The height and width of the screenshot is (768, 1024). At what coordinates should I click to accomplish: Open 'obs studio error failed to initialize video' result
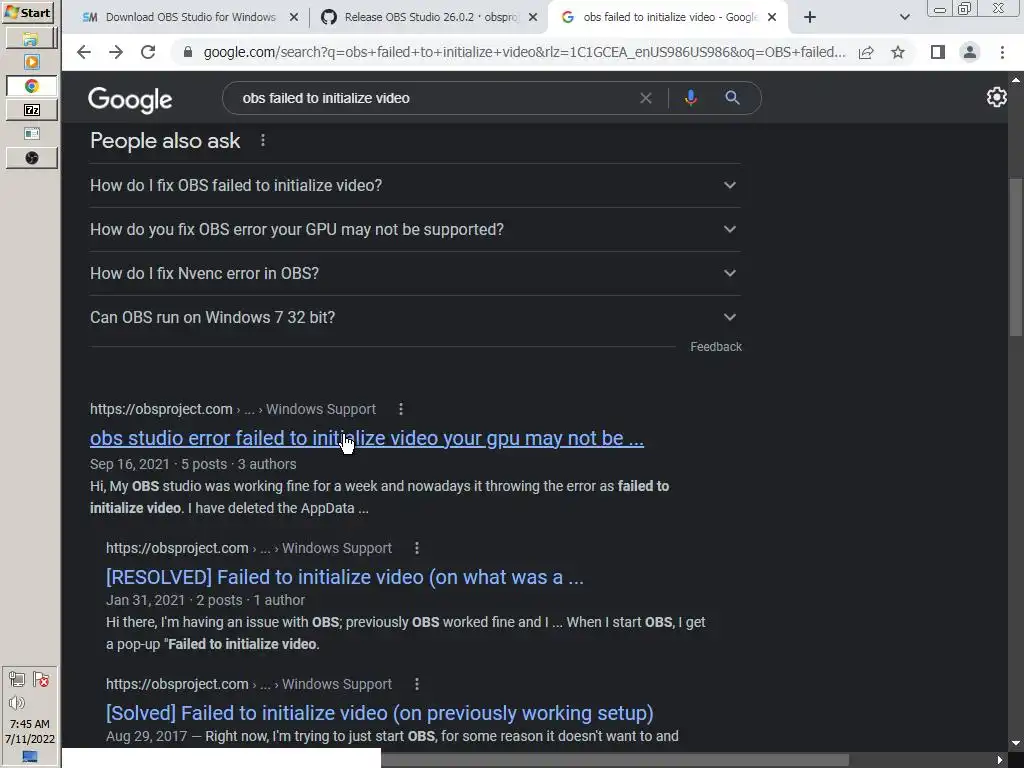click(x=366, y=438)
